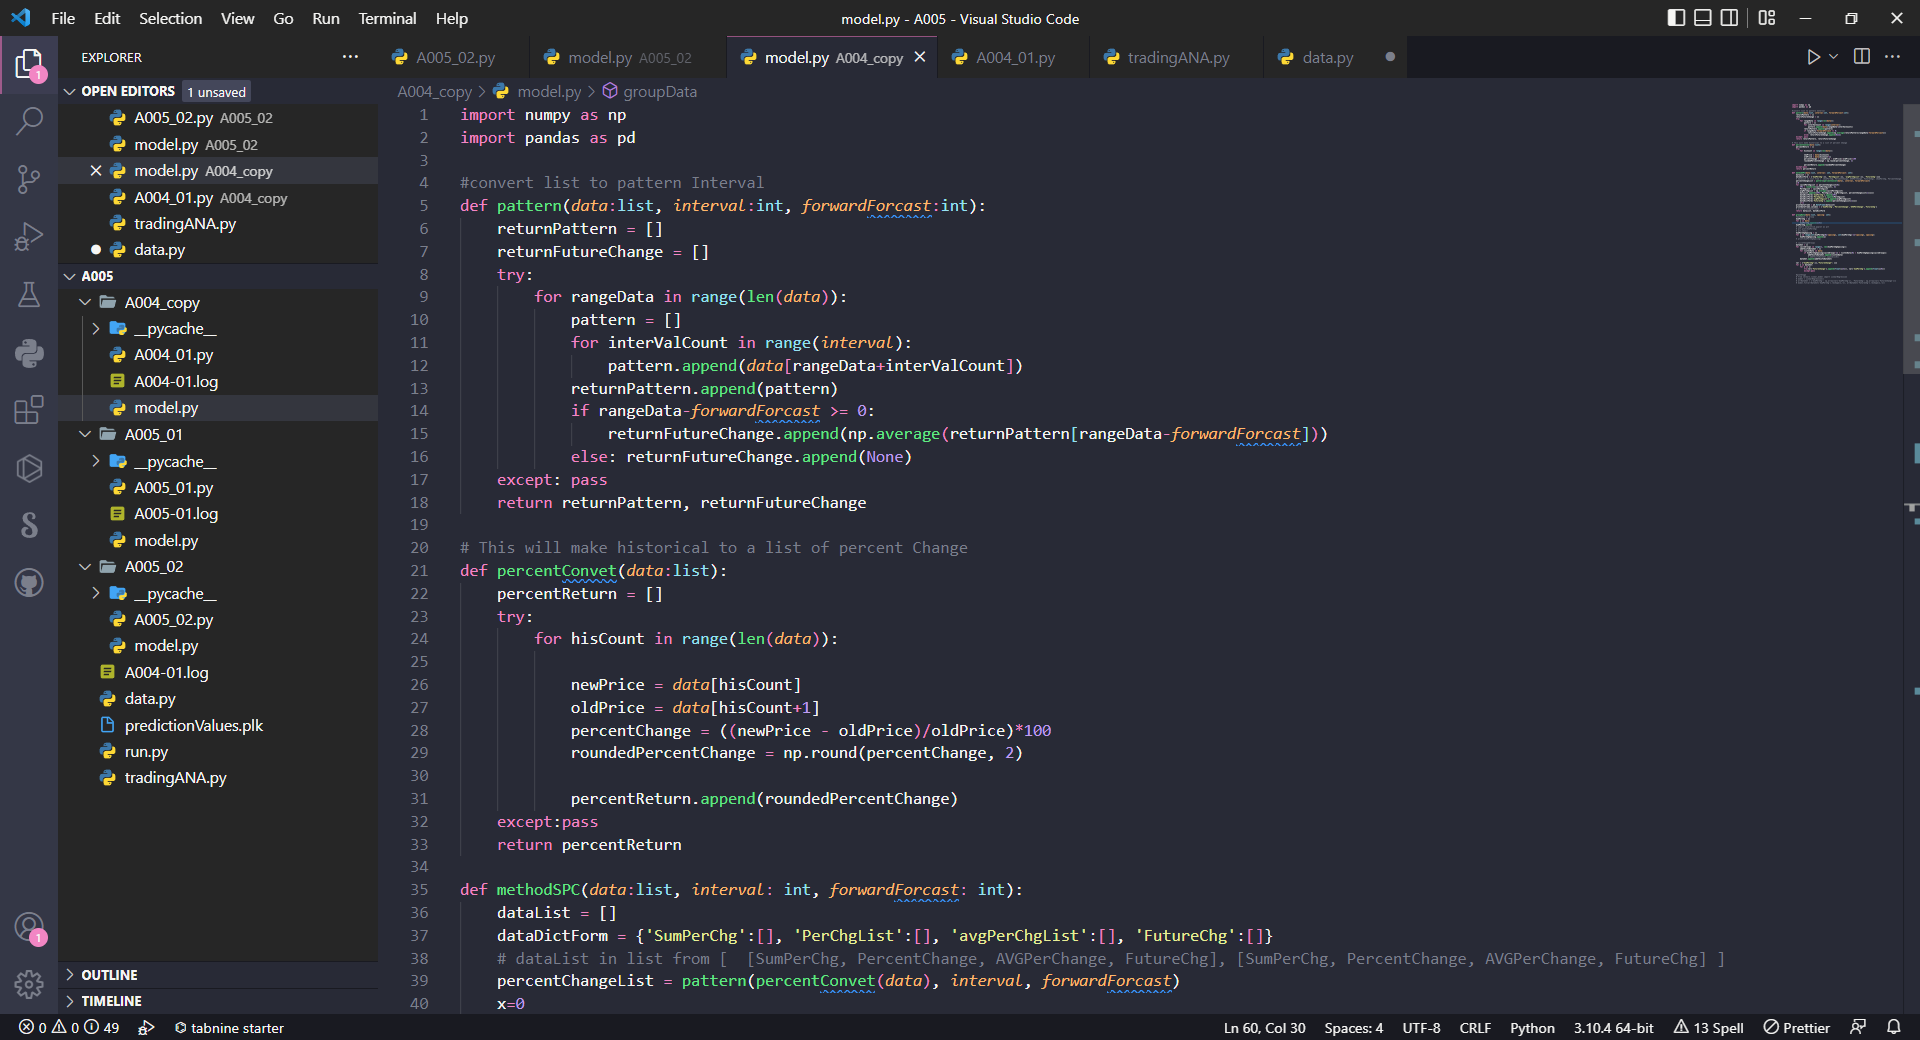1920x1040 pixels.
Task: Click the feedback icon in status bar
Action: point(1858,1027)
